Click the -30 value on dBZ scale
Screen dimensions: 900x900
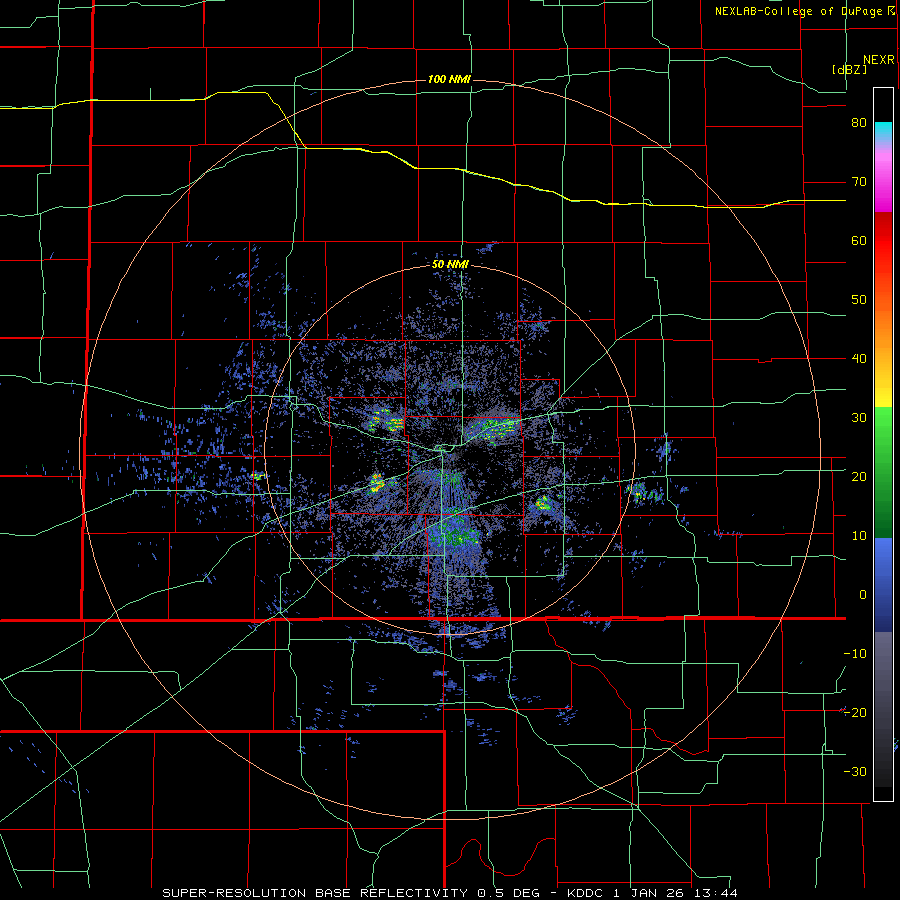coord(855,771)
